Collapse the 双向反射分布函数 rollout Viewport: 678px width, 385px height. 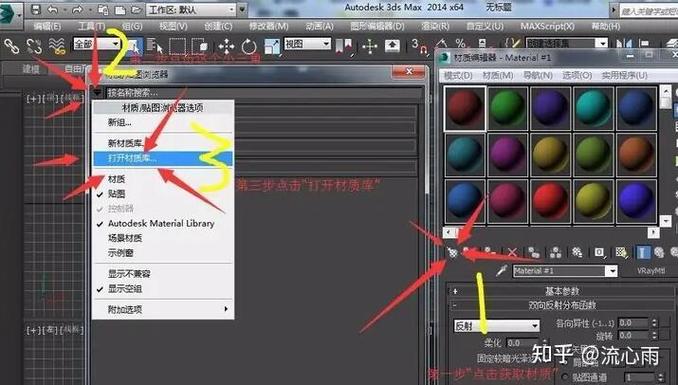[561, 305]
